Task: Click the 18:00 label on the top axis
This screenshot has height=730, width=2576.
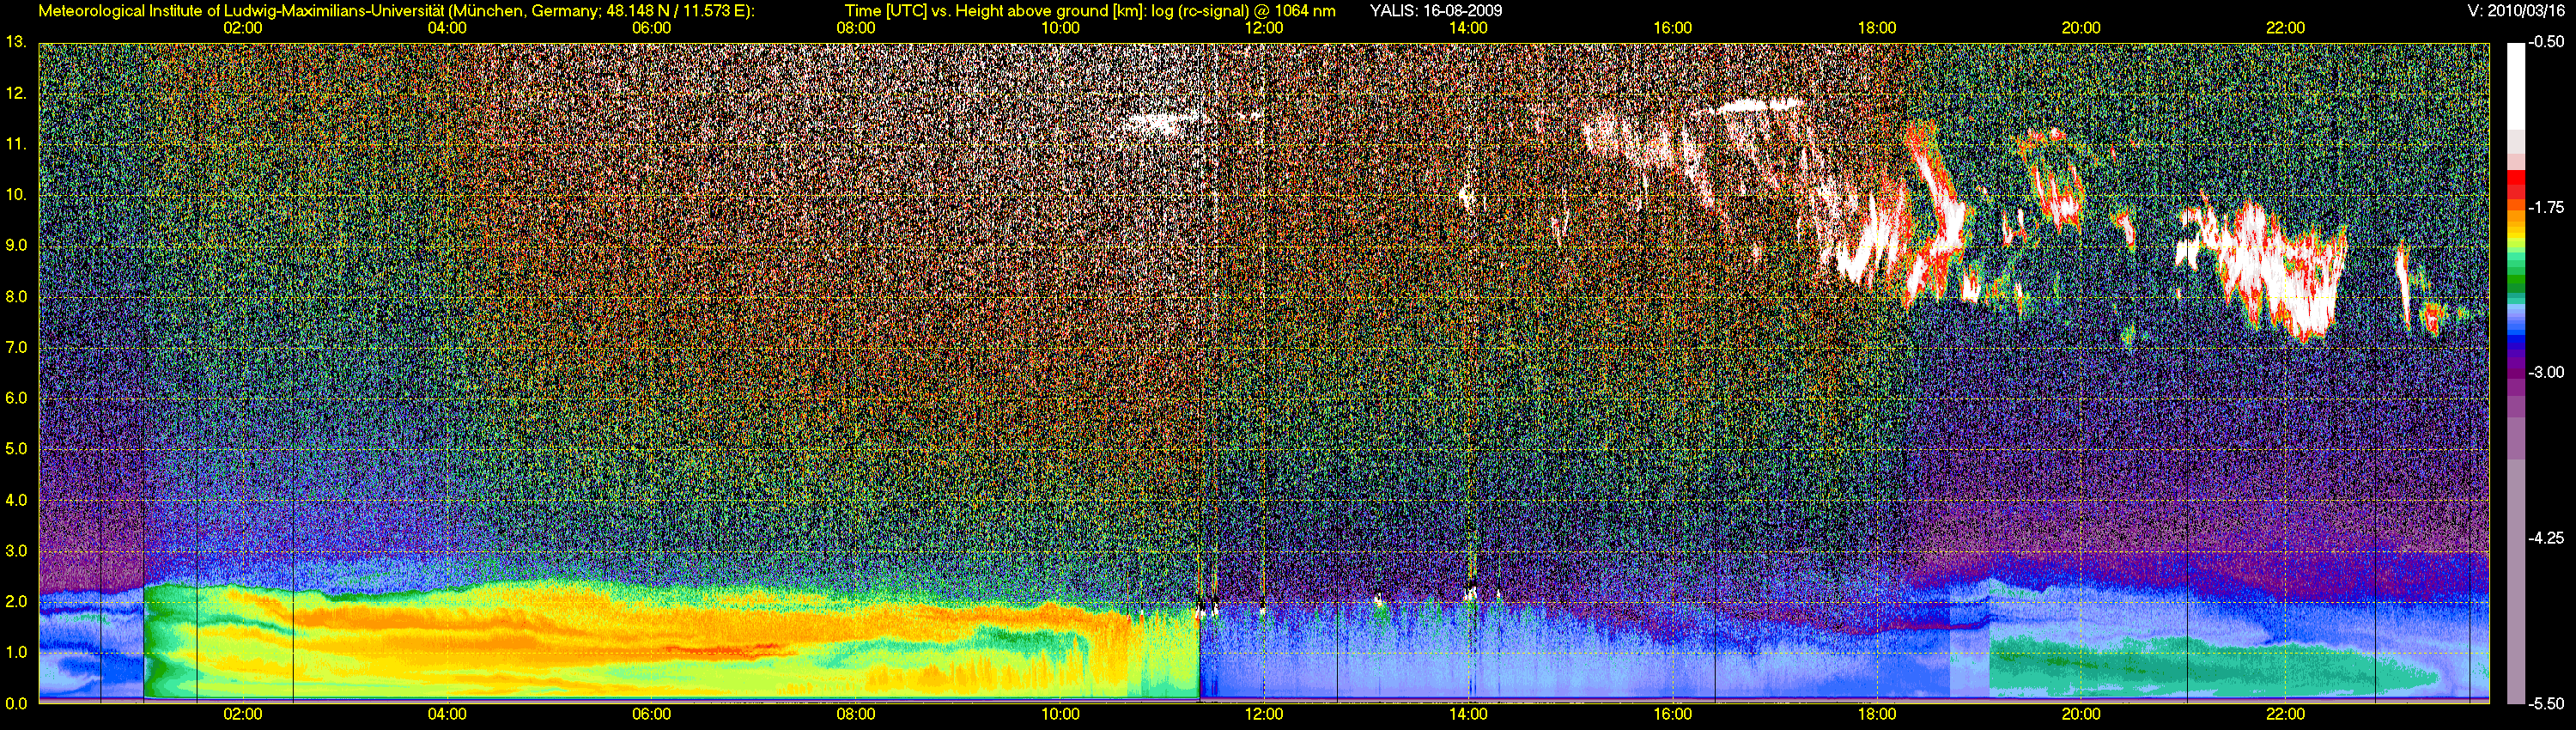Action: click(x=1877, y=28)
